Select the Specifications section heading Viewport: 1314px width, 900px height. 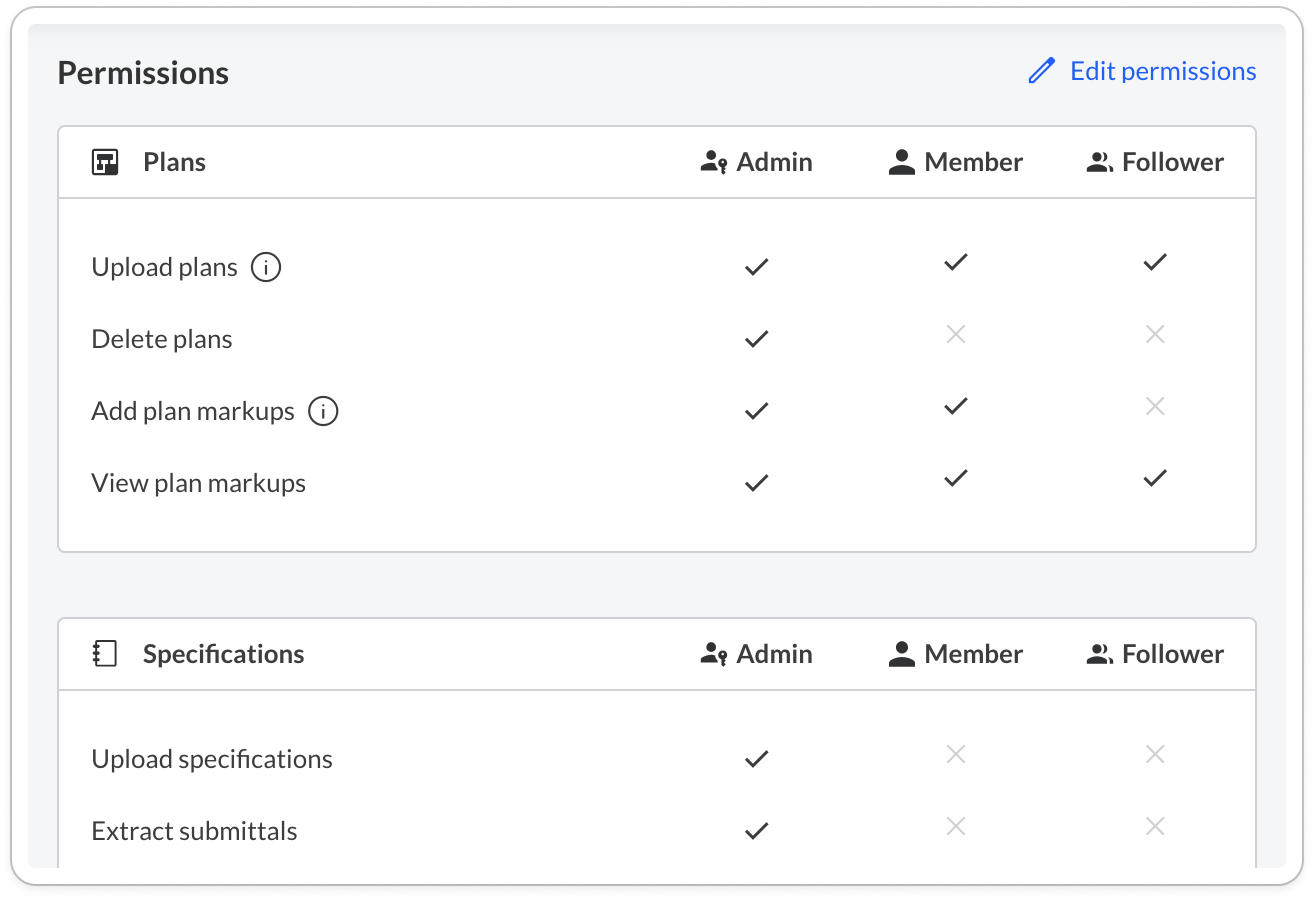click(x=223, y=654)
